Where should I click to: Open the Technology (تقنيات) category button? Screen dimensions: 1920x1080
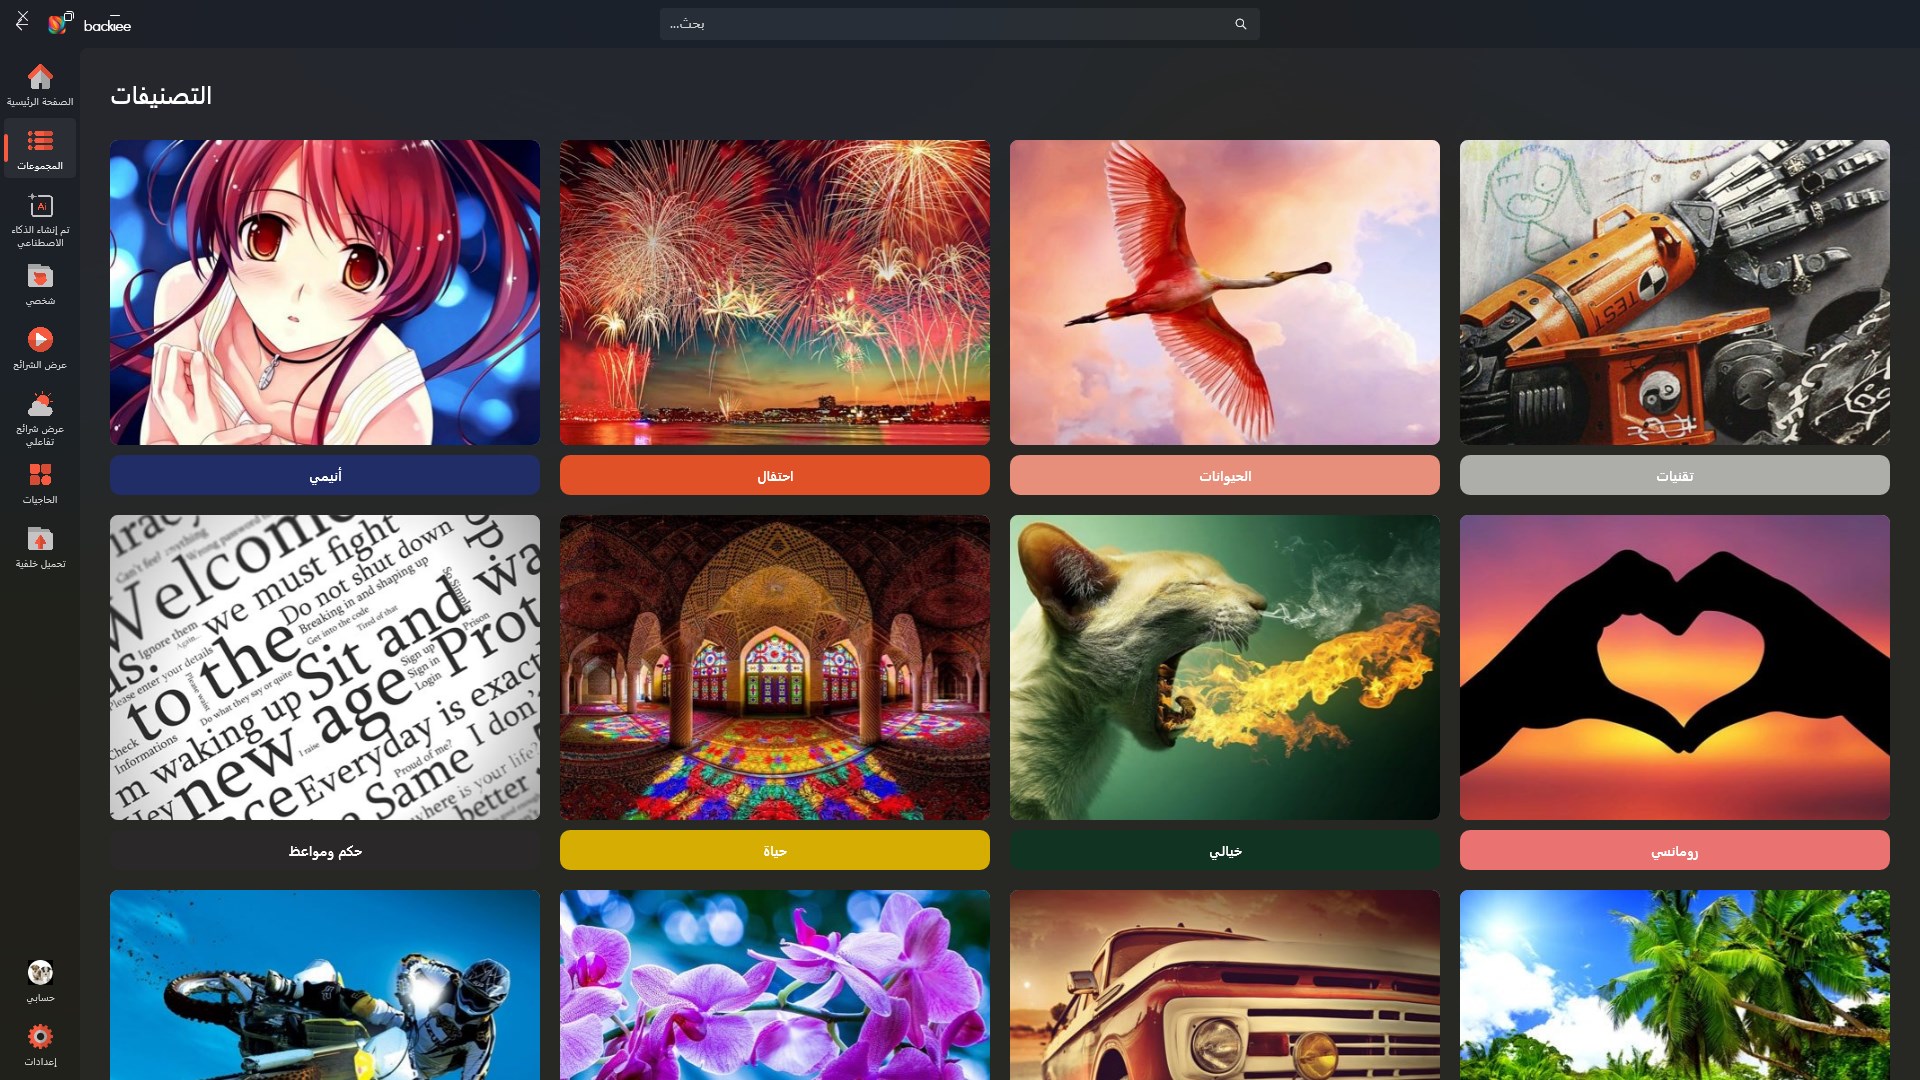click(x=1675, y=475)
